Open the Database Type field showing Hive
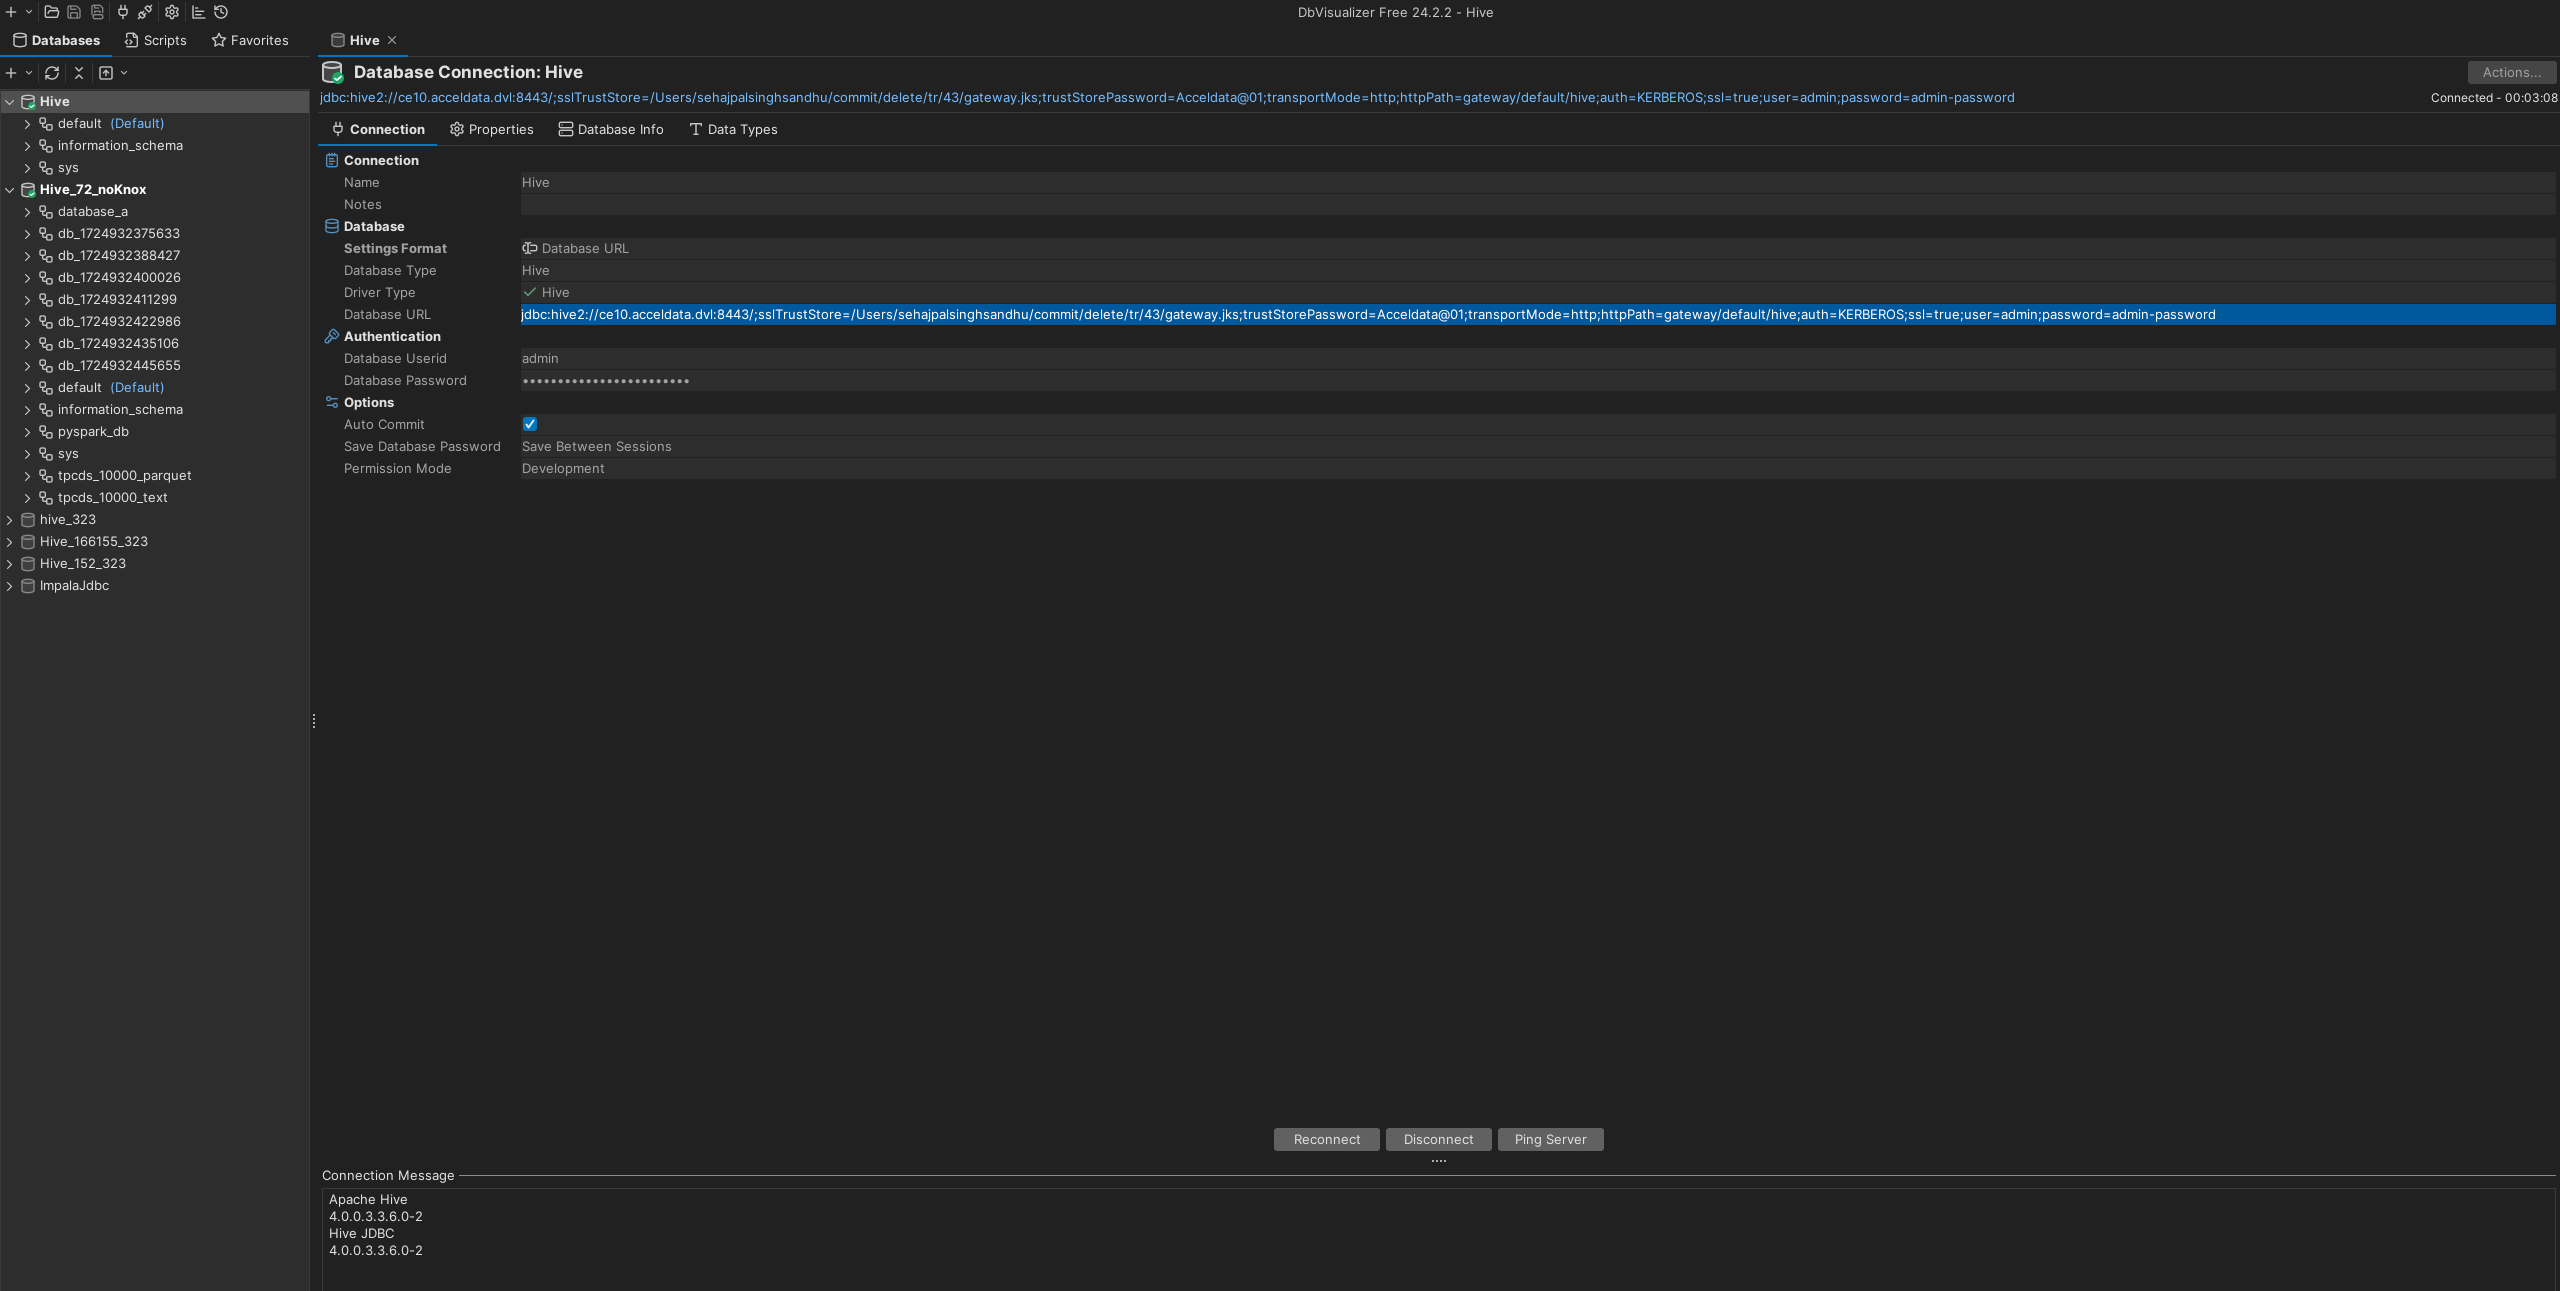Image resolution: width=2560 pixels, height=1291 pixels. [x=1538, y=271]
